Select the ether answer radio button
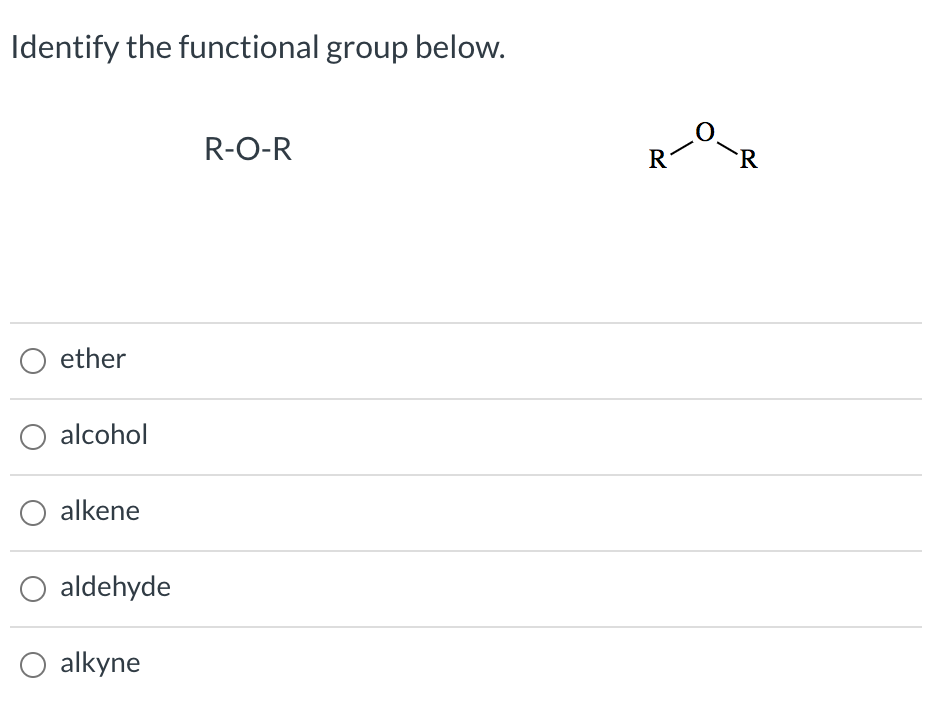The height and width of the screenshot is (722, 938). click(33, 361)
